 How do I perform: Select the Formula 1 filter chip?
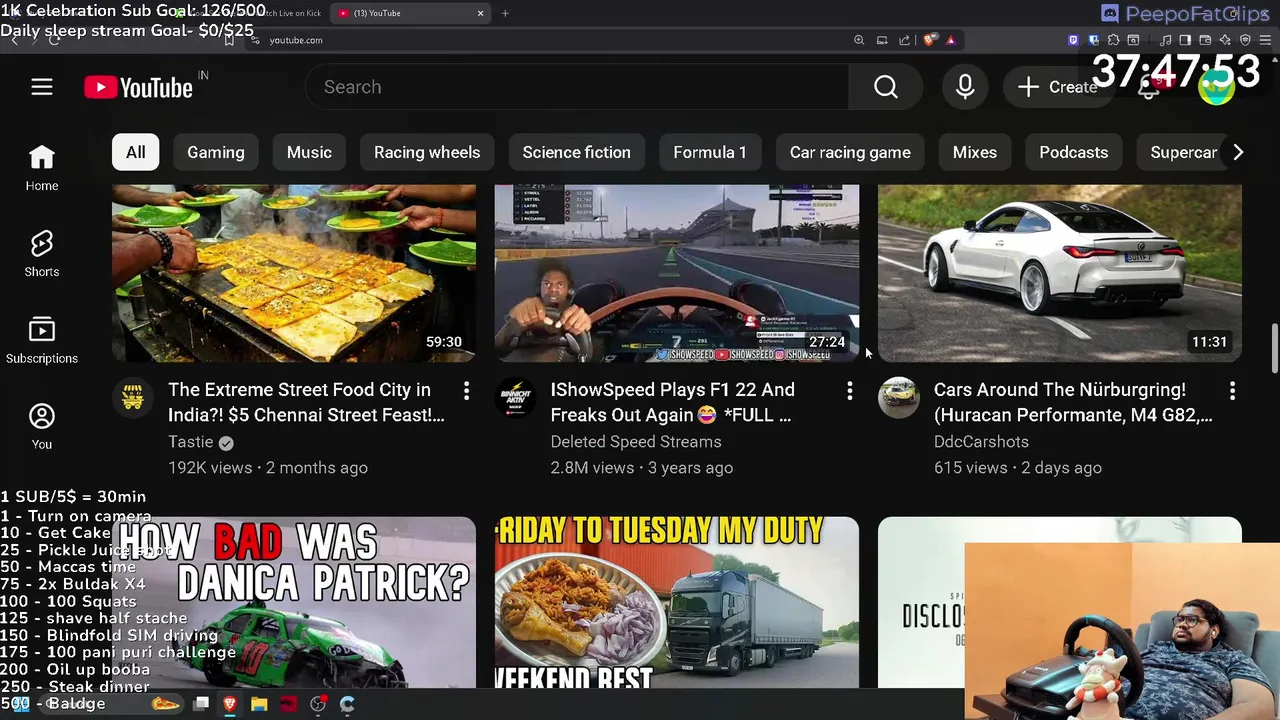tap(710, 152)
